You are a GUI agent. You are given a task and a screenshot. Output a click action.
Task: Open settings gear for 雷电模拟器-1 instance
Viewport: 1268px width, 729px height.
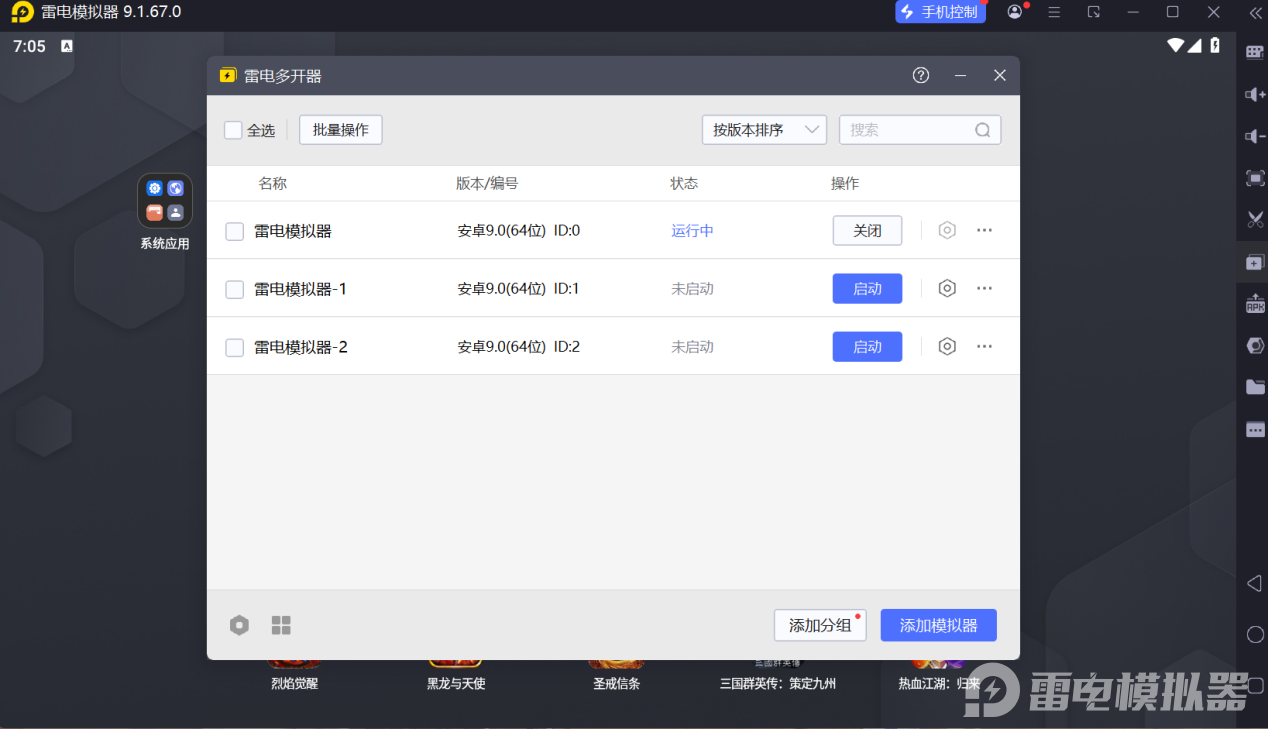[x=946, y=288]
